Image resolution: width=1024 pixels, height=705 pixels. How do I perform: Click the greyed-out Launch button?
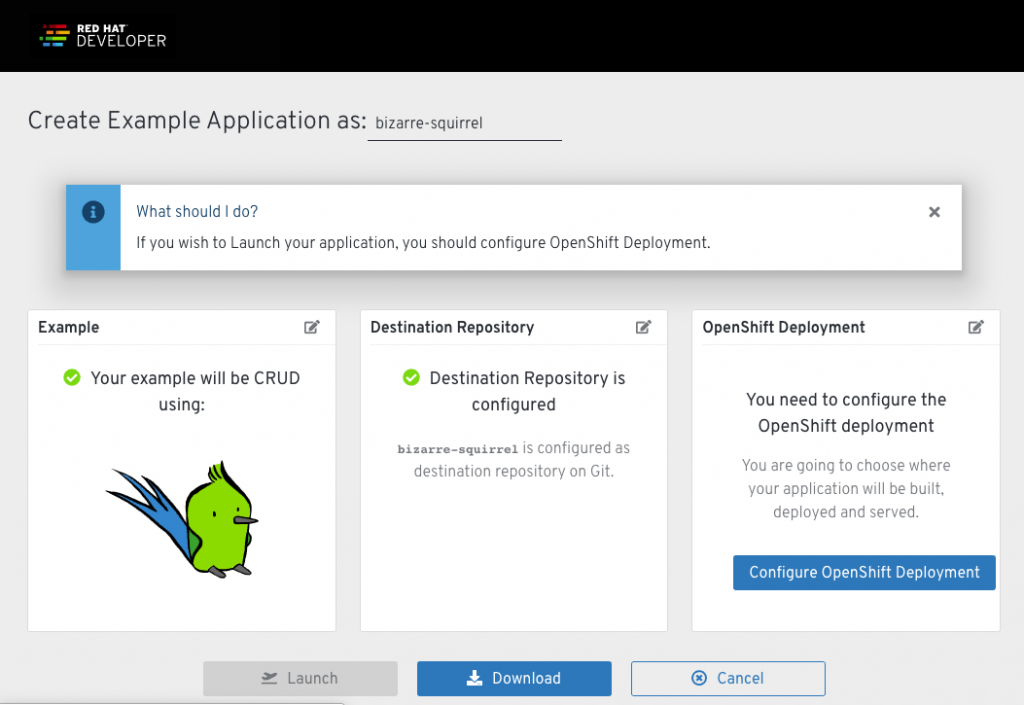[x=300, y=678]
